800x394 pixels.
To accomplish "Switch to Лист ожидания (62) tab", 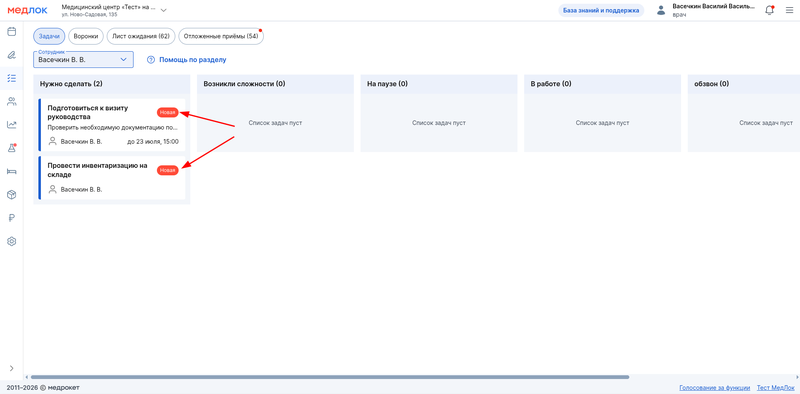I will click(x=141, y=36).
